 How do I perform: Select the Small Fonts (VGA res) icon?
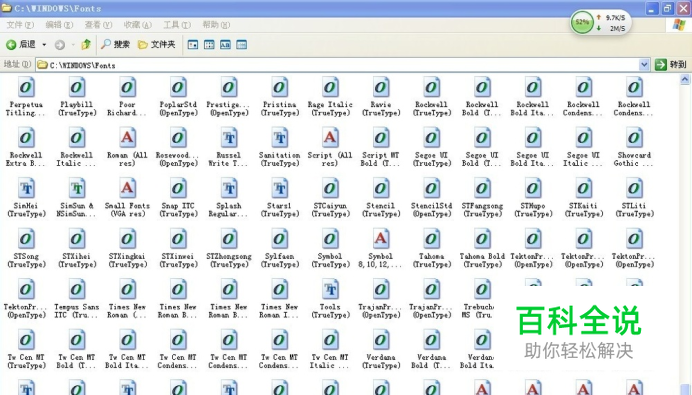pyautogui.click(x=128, y=188)
